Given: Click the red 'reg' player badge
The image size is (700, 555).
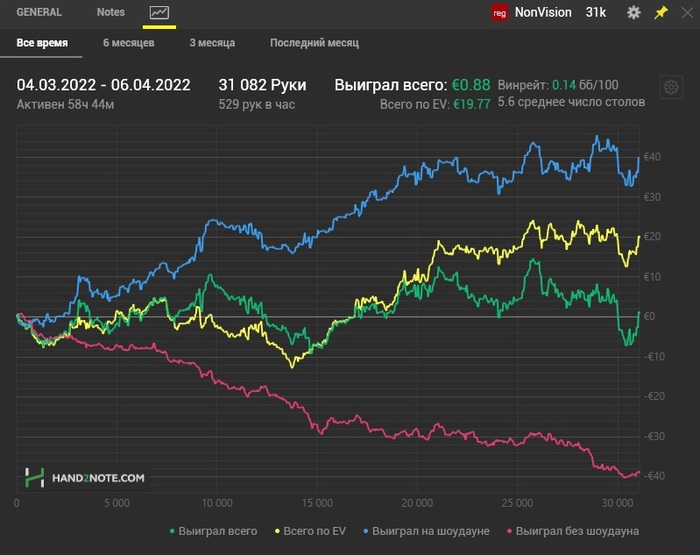Looking at the screenshot, I should pyautogui.click(x=501, y=13).
